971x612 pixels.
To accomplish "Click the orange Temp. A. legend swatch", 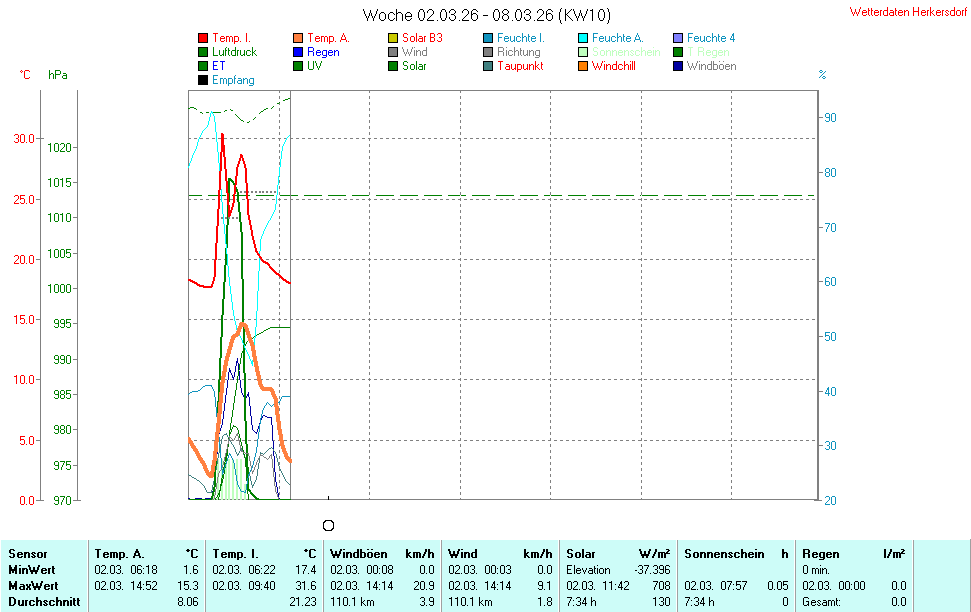I will click(x=298, y=38).
